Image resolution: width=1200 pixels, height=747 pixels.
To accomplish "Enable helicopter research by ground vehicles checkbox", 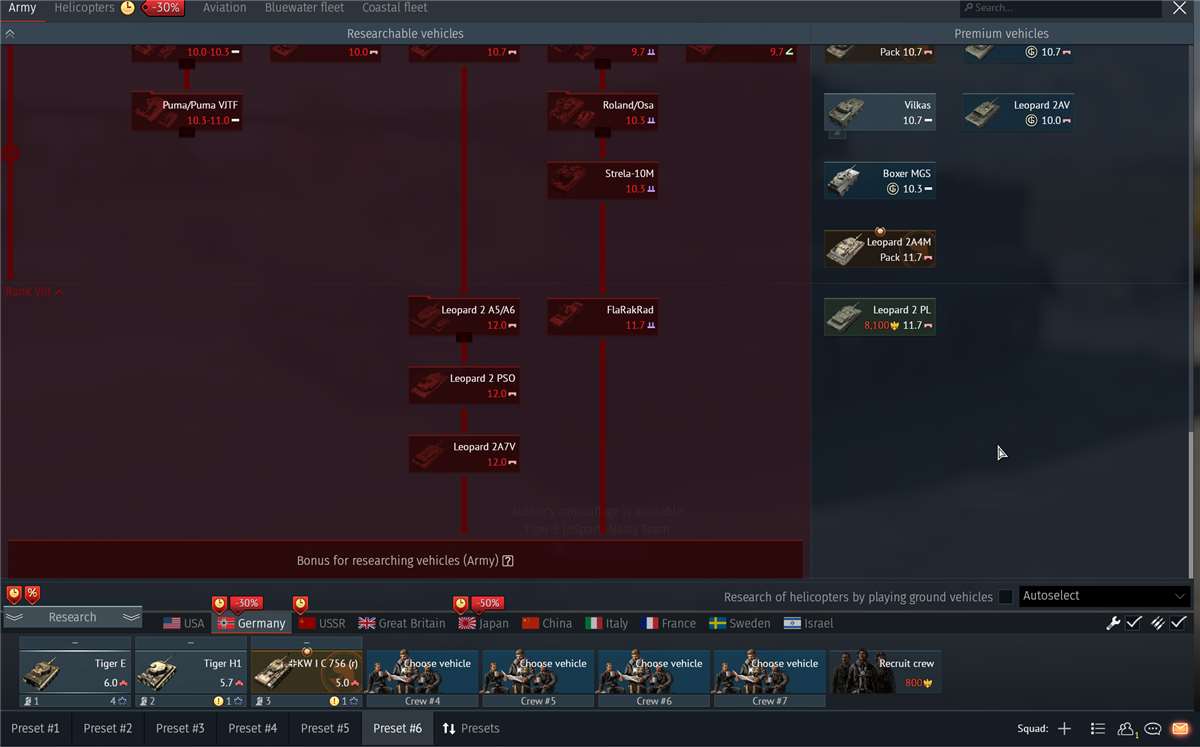I will click(x=1006, y=597).
